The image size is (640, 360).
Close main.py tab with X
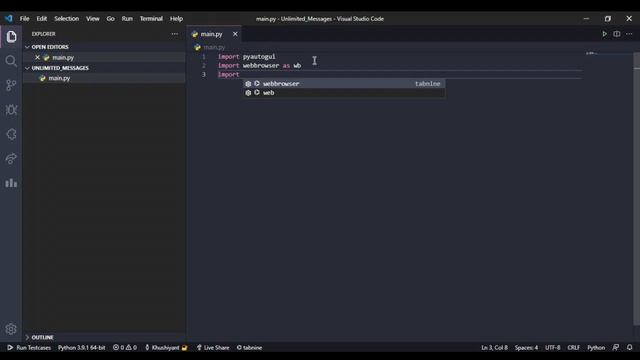click(x=235, y=34)
